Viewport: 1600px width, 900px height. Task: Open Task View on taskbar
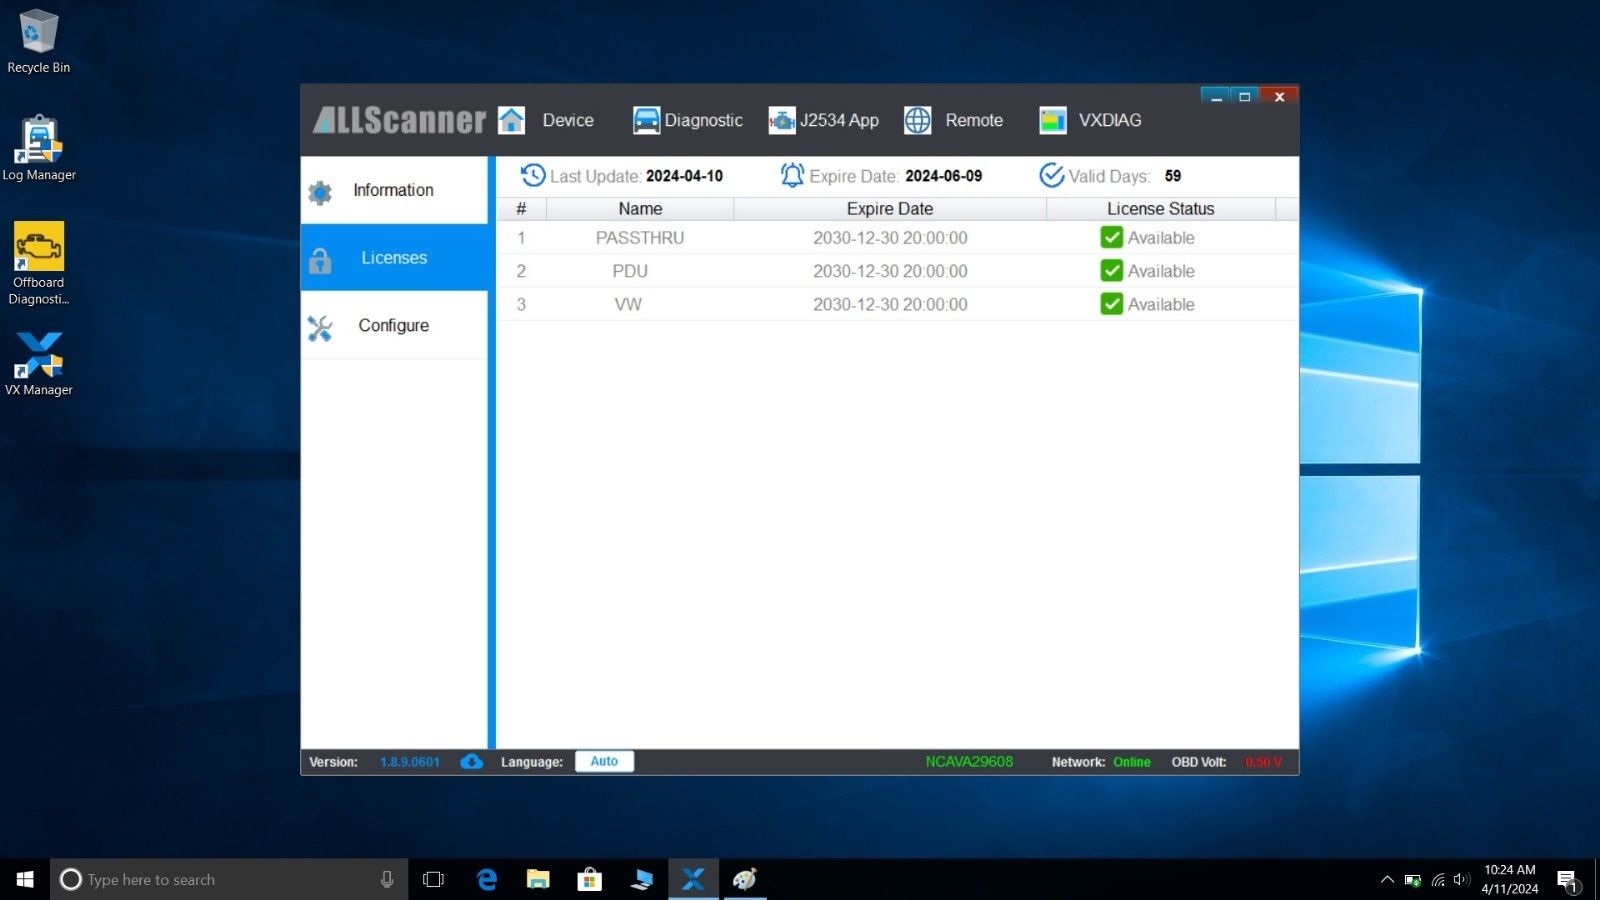coord(433,879)
